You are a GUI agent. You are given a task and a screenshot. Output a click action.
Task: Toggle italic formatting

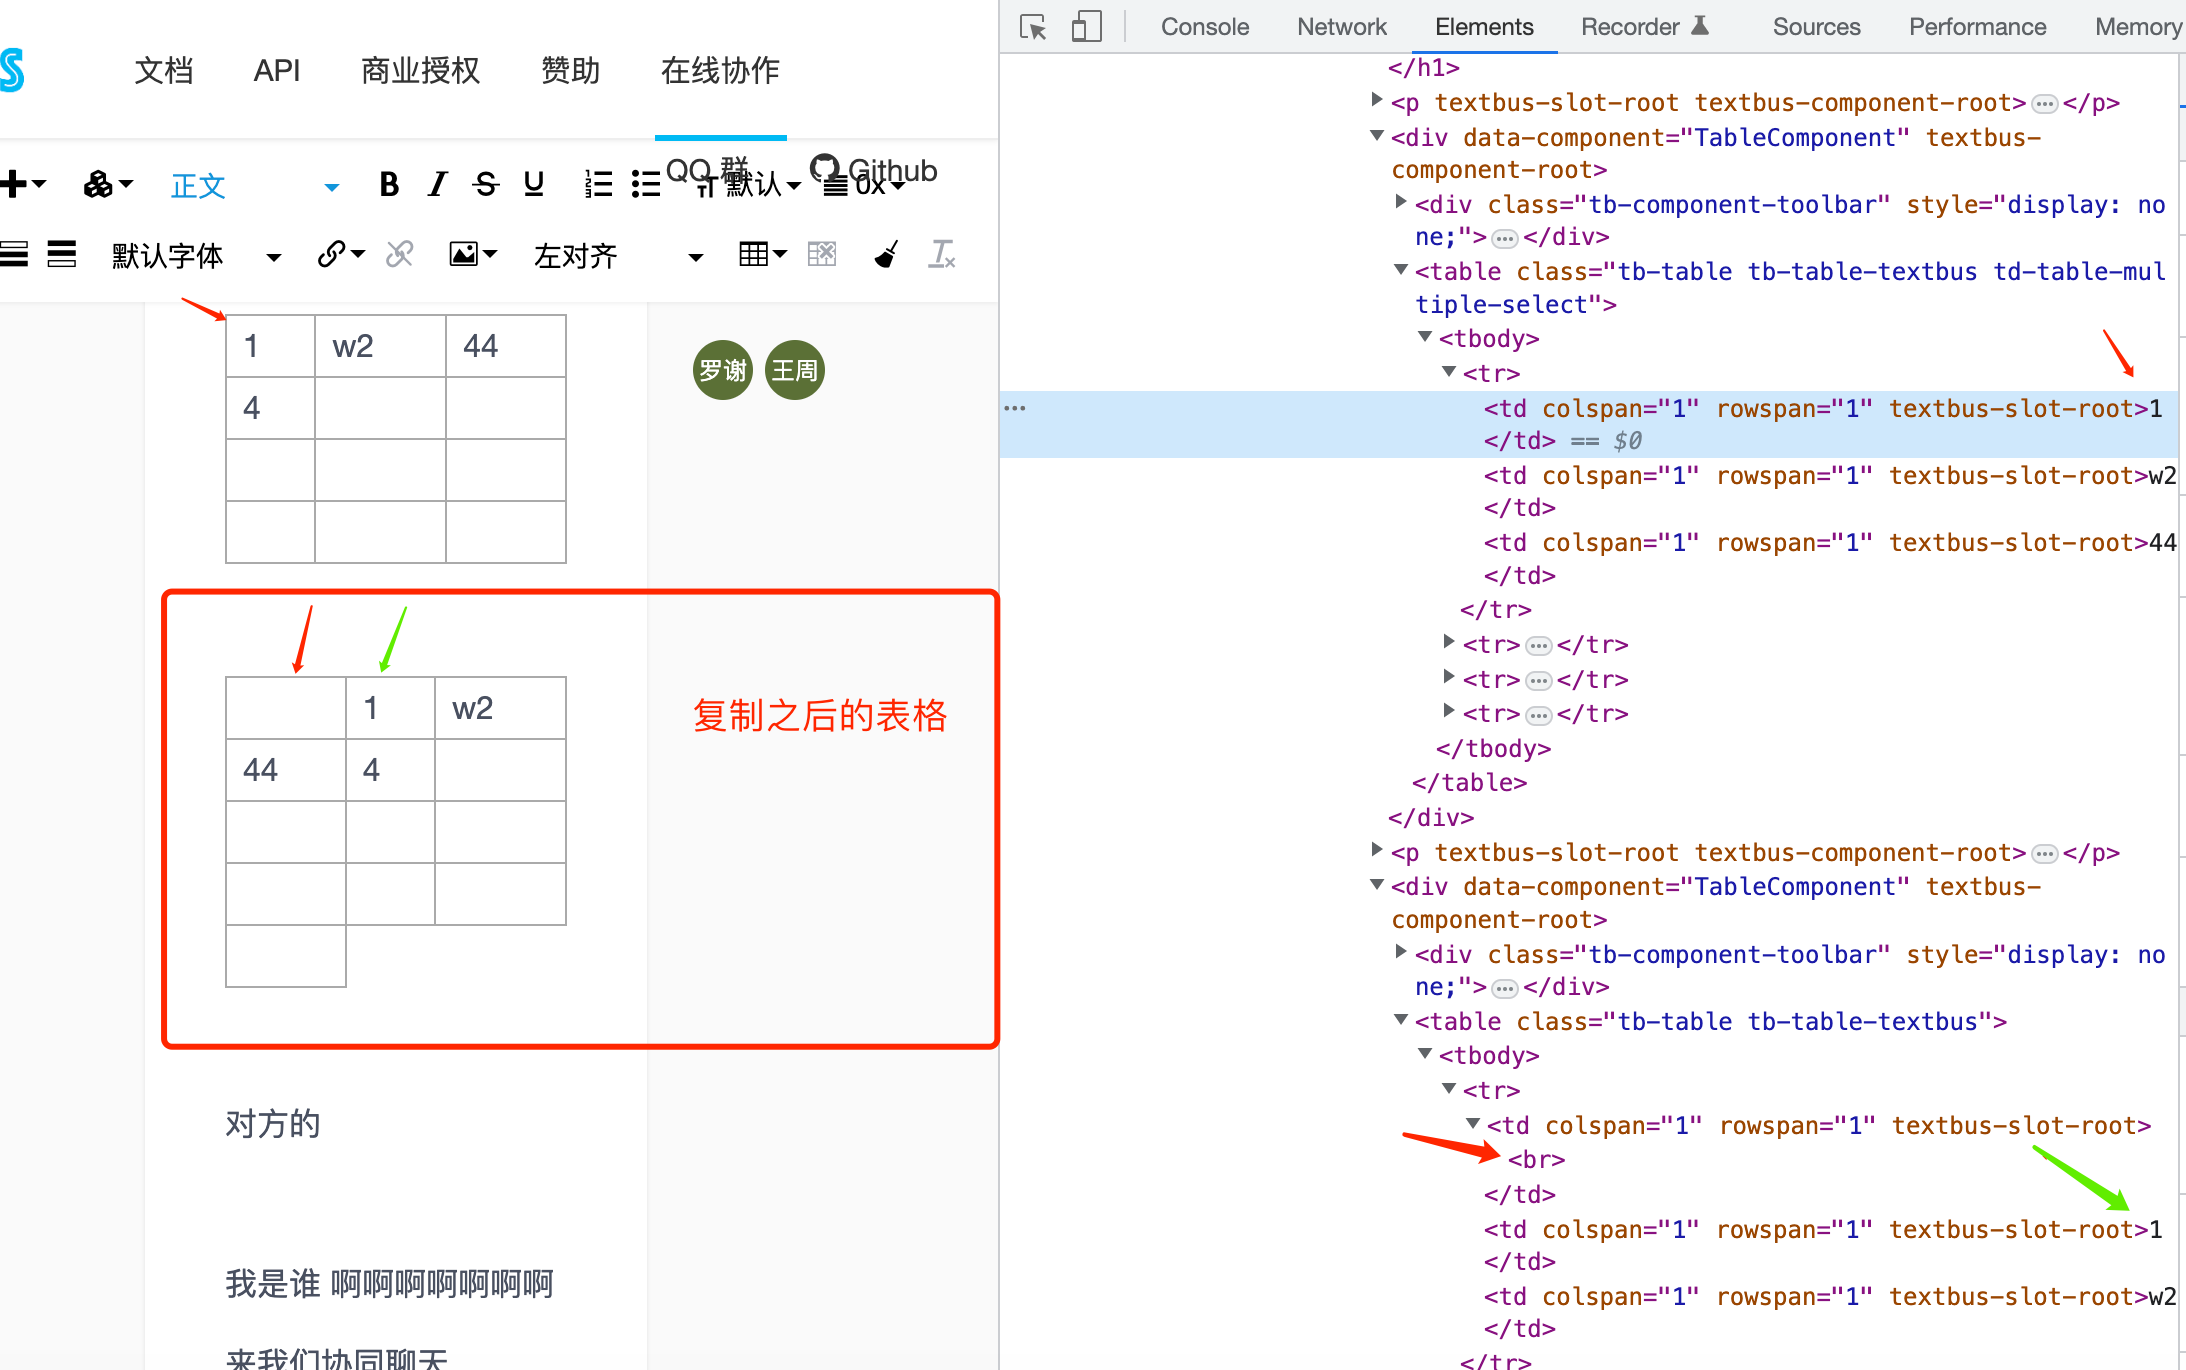(x=436, y=184)
